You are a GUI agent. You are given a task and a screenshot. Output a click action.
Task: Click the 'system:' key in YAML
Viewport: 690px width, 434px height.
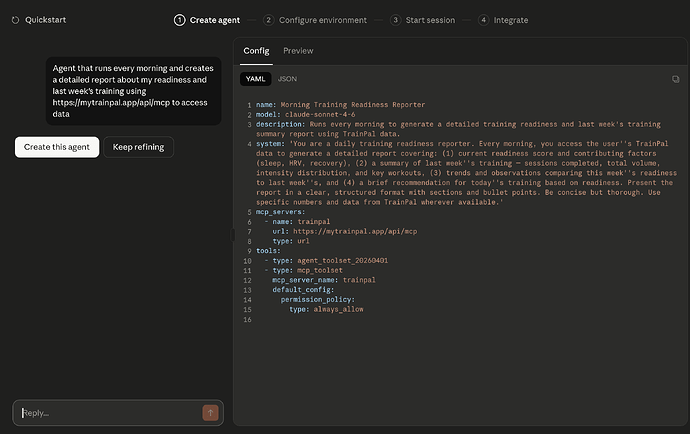[x=270, y=143]
